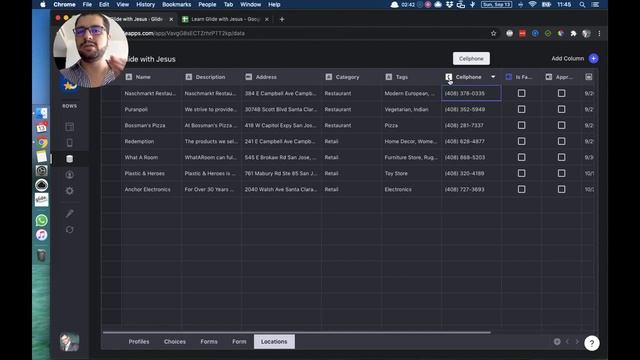This screenshot has height=360, width=640.
Task: Toggle Is Favorite checkbox for Redemption
Action: tap(521, 141)
